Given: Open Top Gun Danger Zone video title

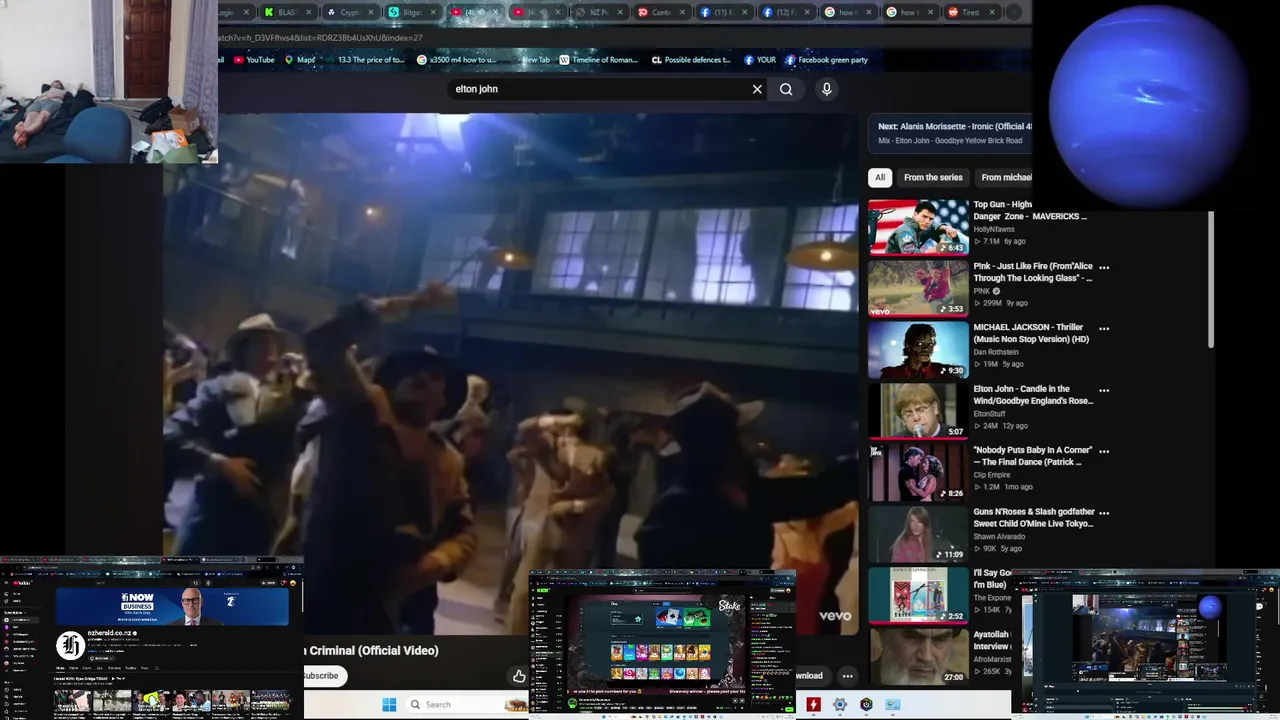Looking at the screenshot, I should (x=1030, y=210).
